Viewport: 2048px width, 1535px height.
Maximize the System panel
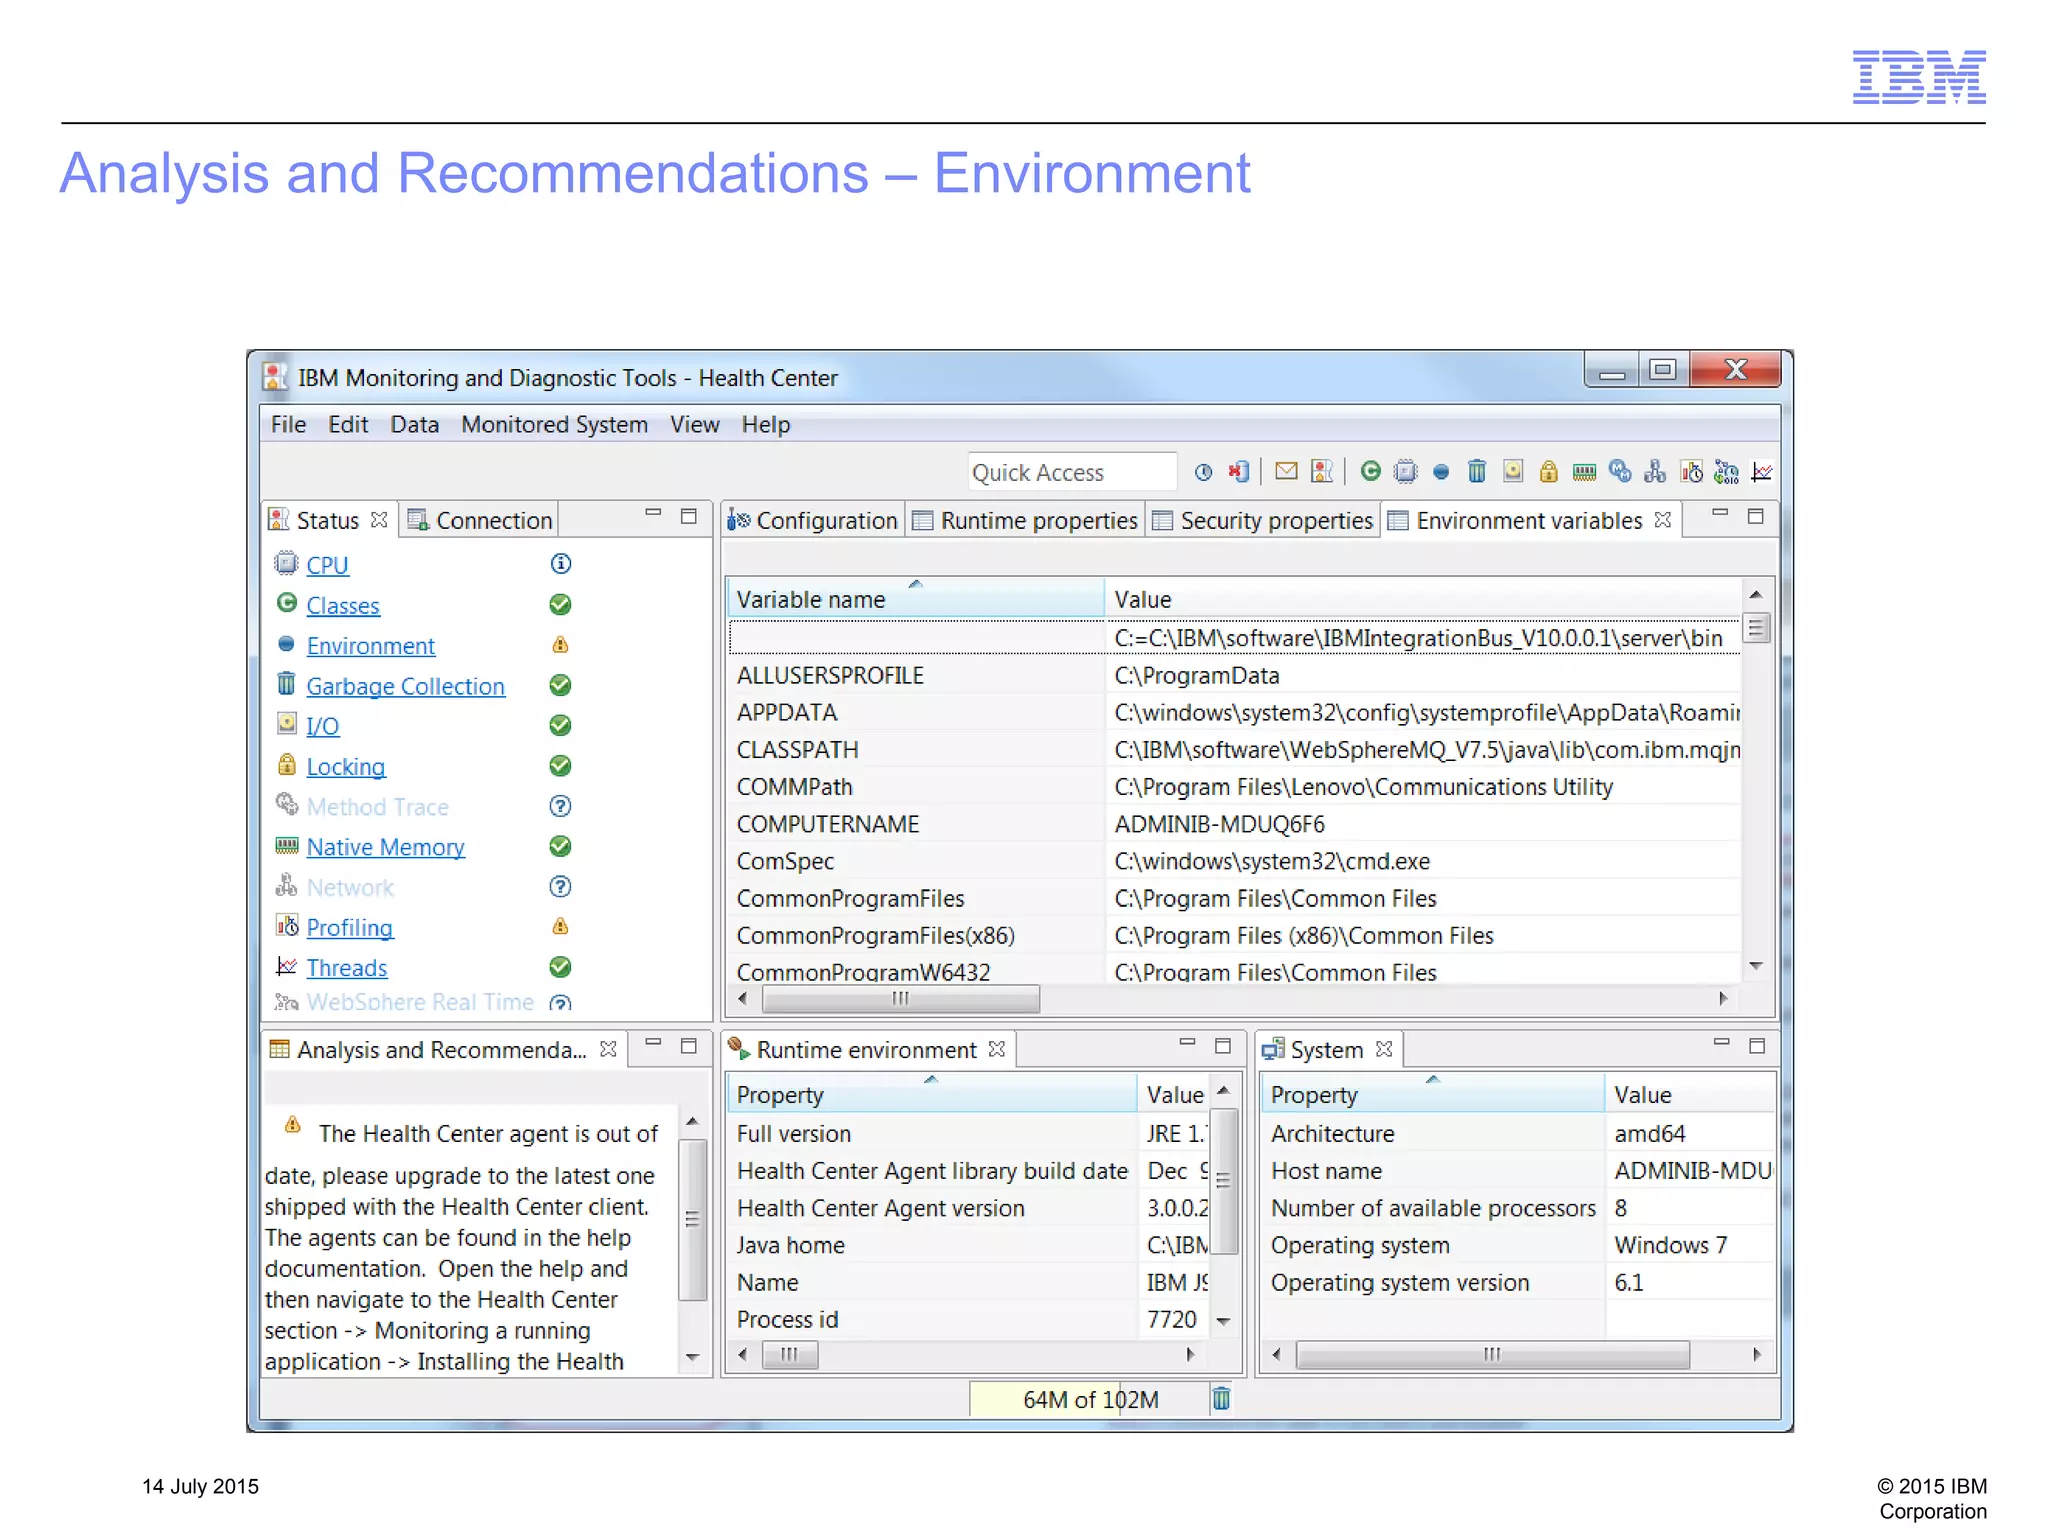tap(1756, 1046)
